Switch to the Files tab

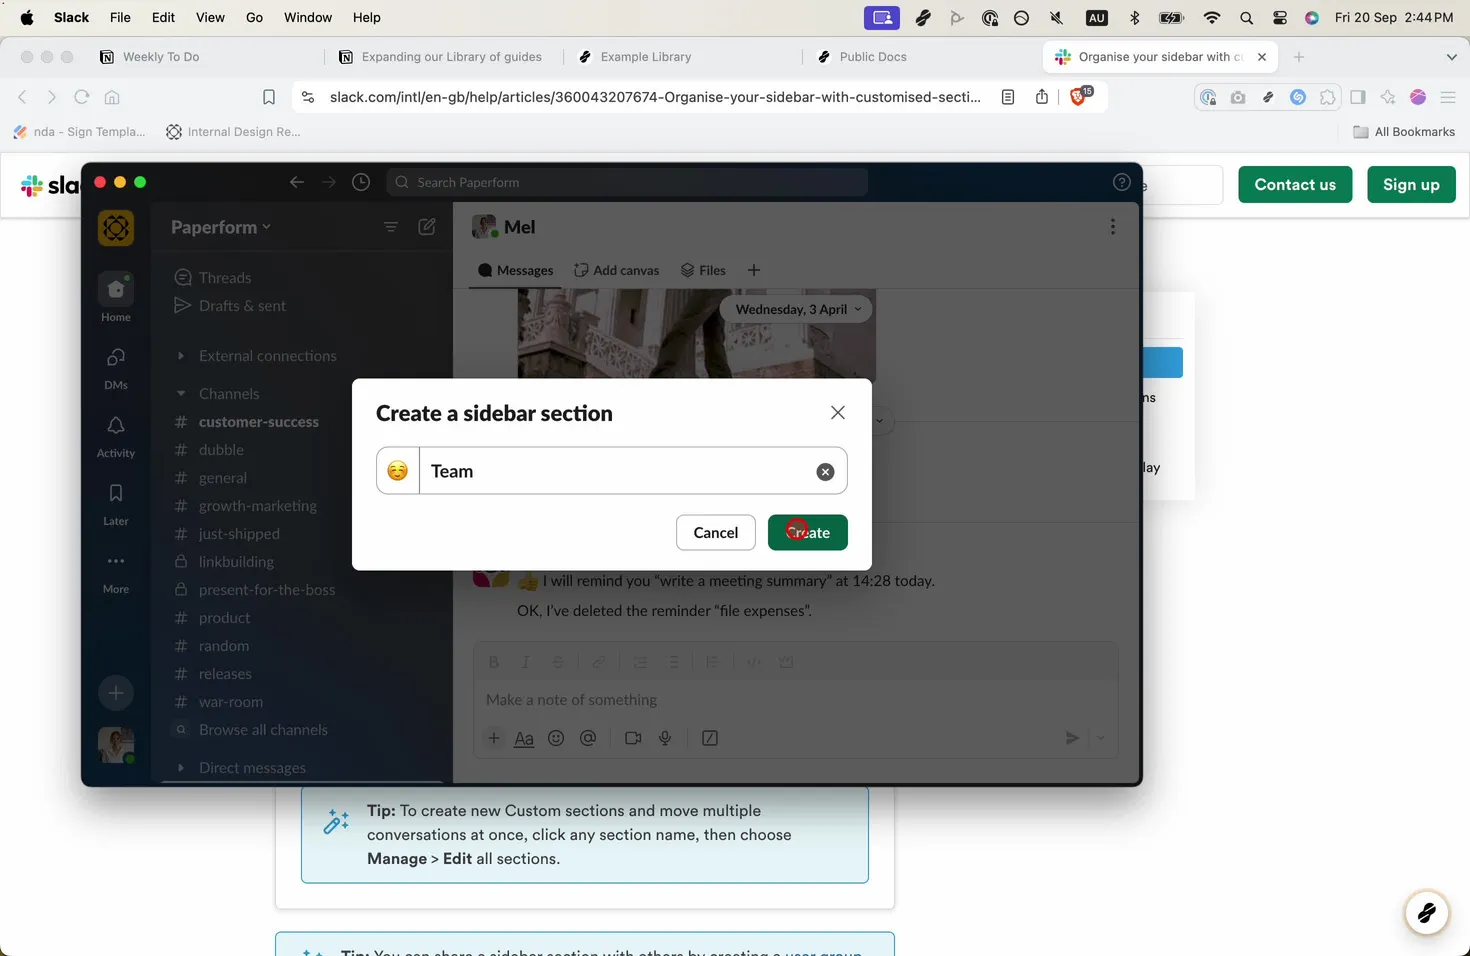703,270
